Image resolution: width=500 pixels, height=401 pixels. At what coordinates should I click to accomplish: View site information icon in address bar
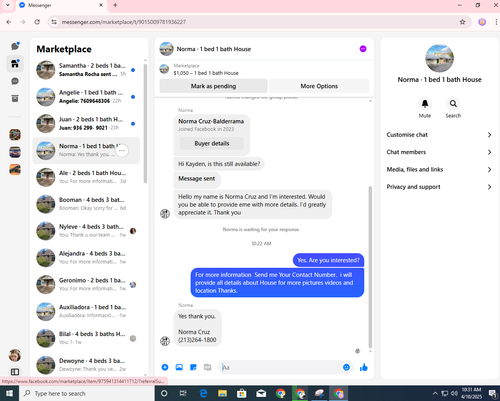(x=54, y=22)
